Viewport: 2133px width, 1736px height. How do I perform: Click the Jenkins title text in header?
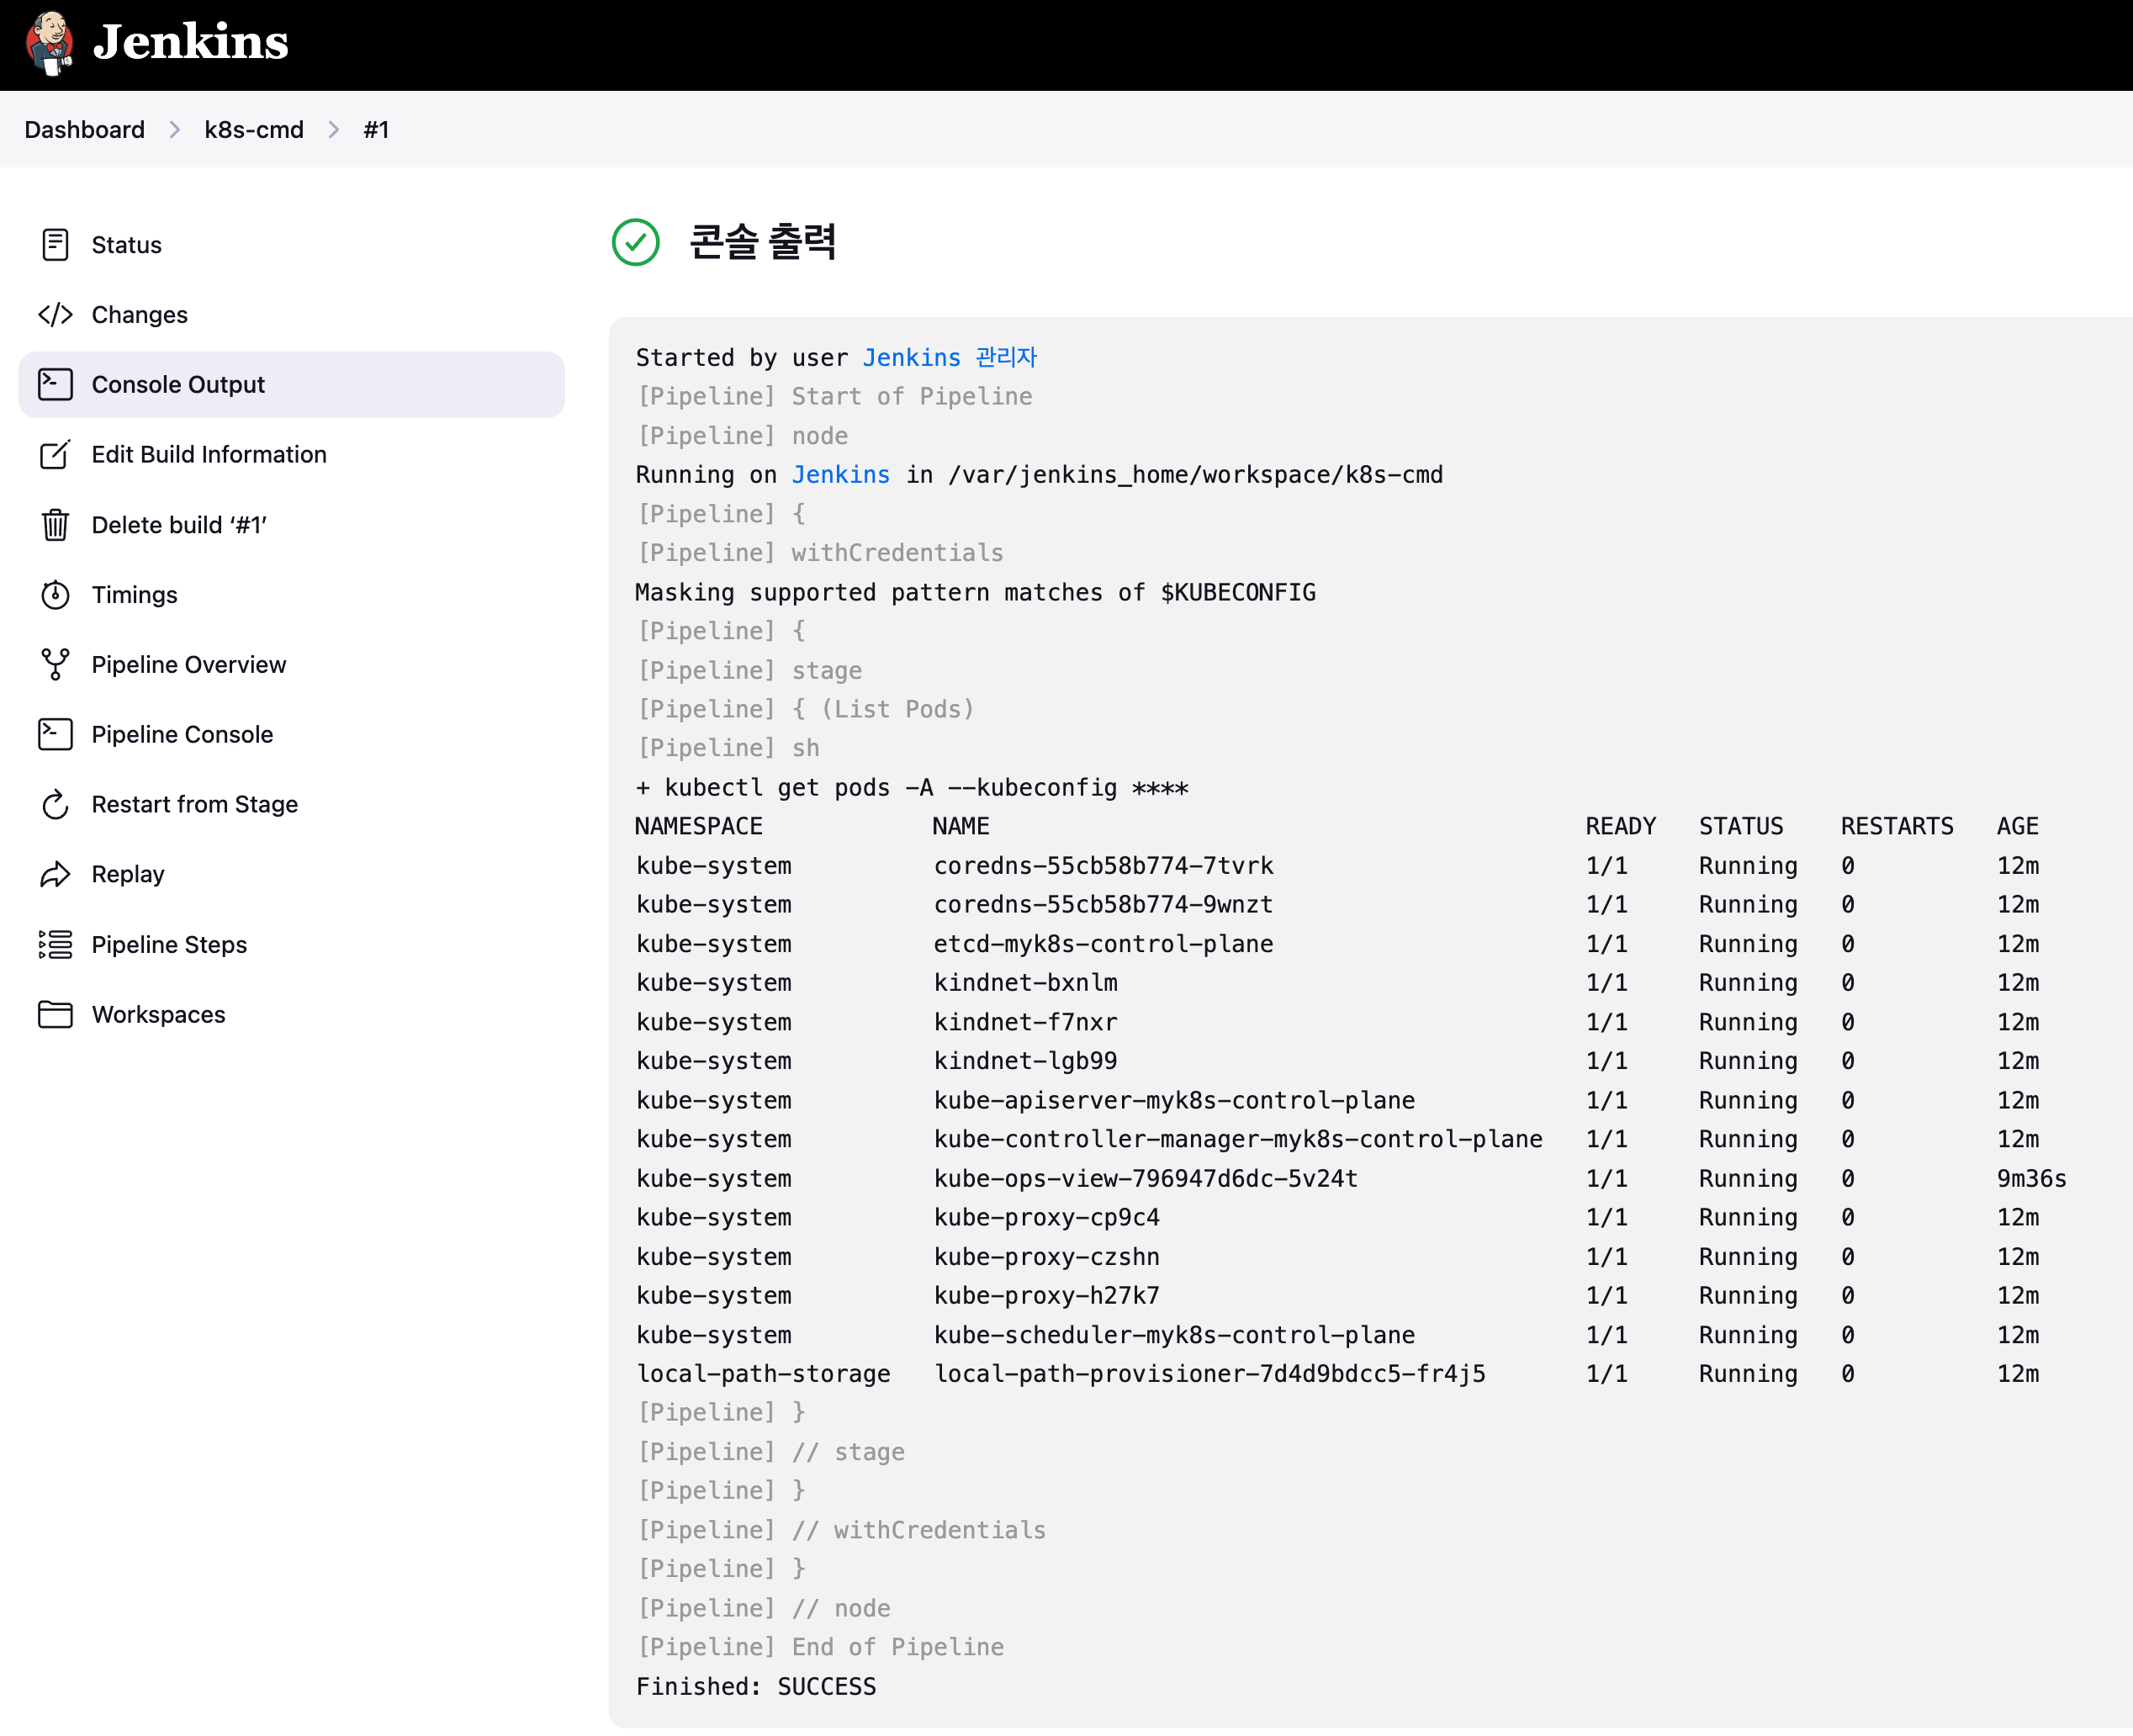190,42
